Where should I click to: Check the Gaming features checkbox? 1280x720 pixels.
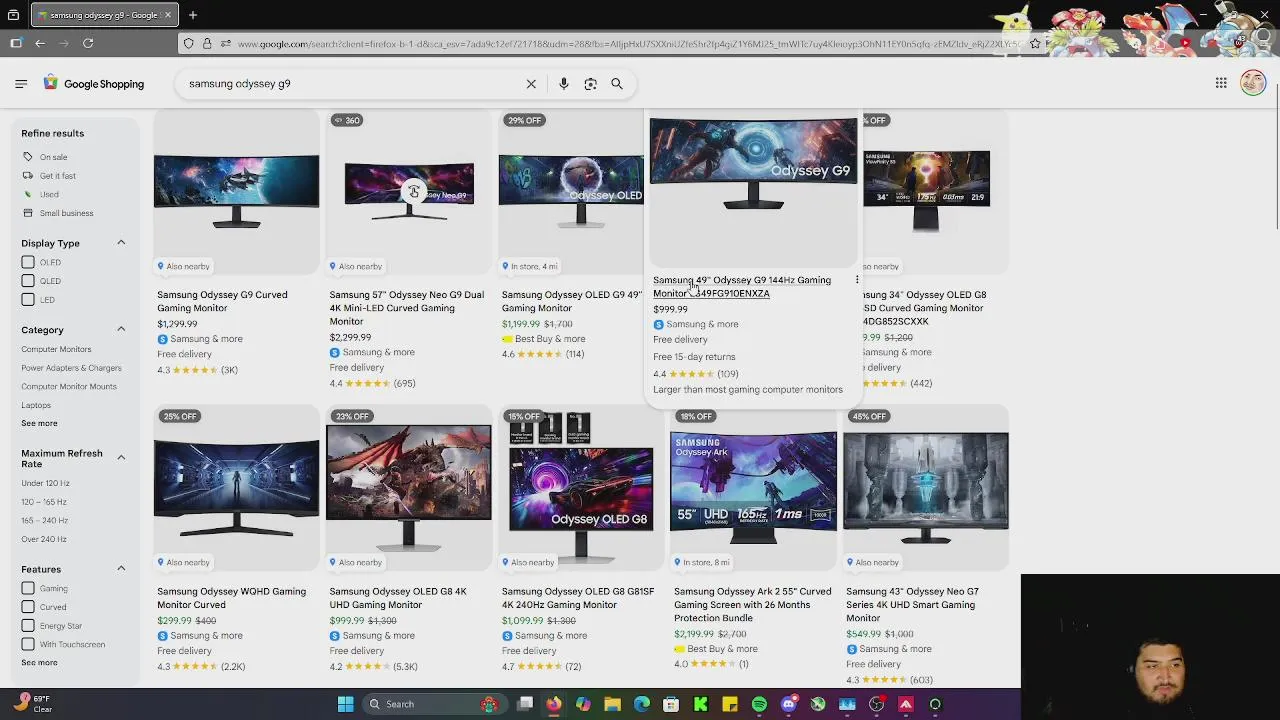point(28,588)
